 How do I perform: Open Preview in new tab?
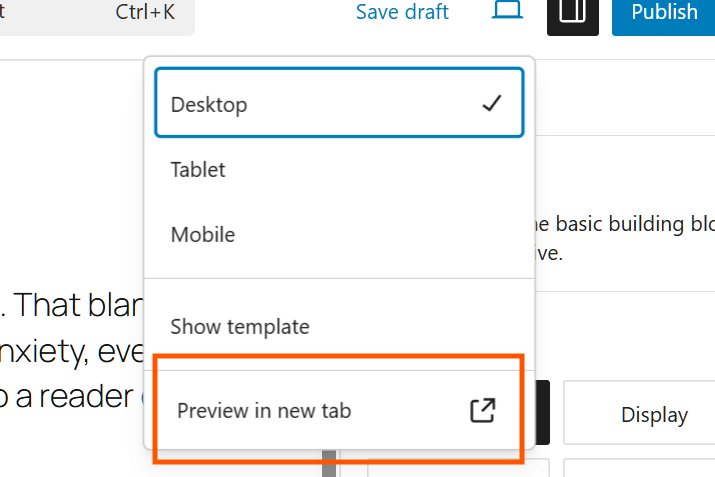click(x=264, y=411)
